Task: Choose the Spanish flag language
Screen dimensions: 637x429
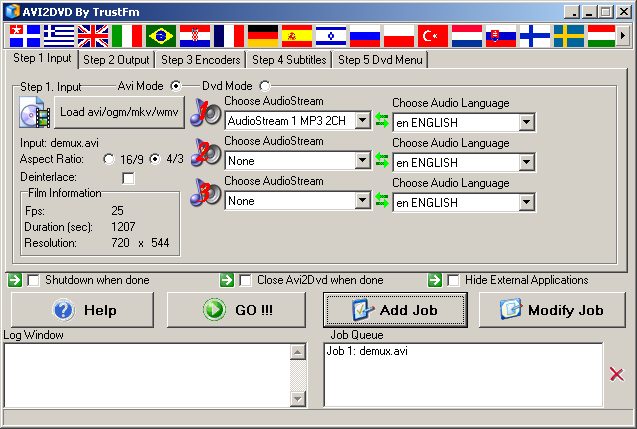Action: tap(297, 36)
